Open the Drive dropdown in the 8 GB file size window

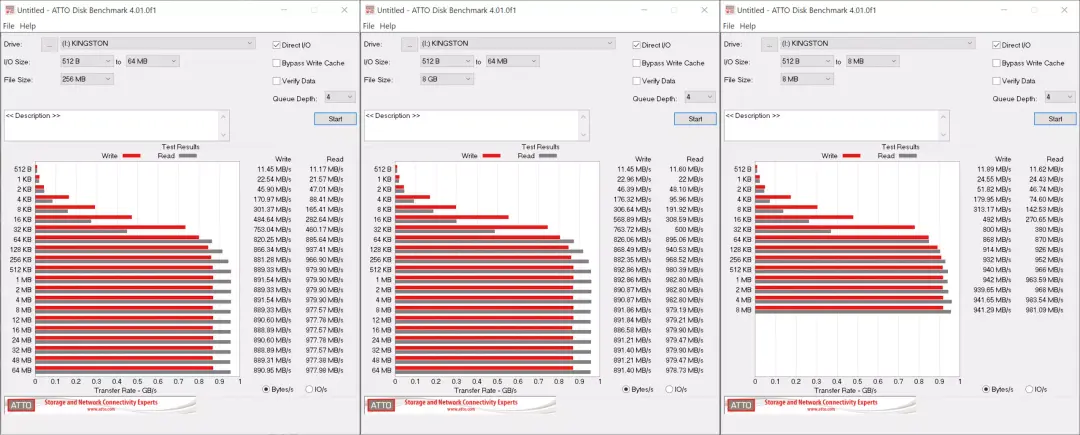point(518,43)
